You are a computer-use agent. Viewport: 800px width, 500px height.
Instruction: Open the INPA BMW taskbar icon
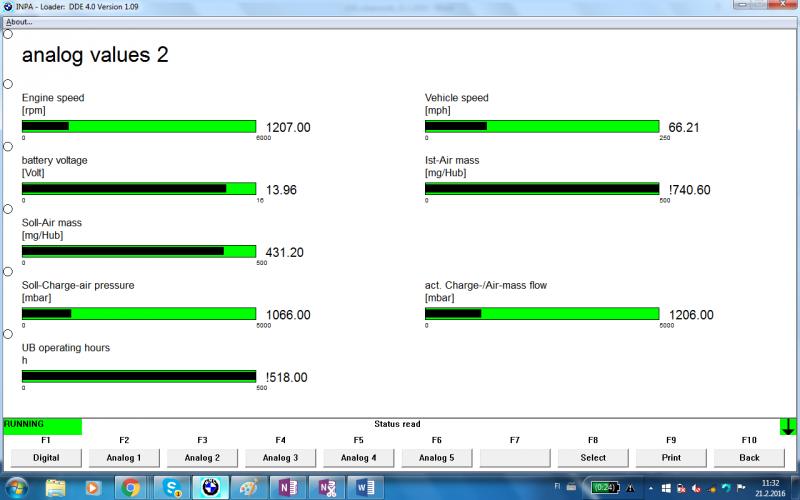coord(209,488)
